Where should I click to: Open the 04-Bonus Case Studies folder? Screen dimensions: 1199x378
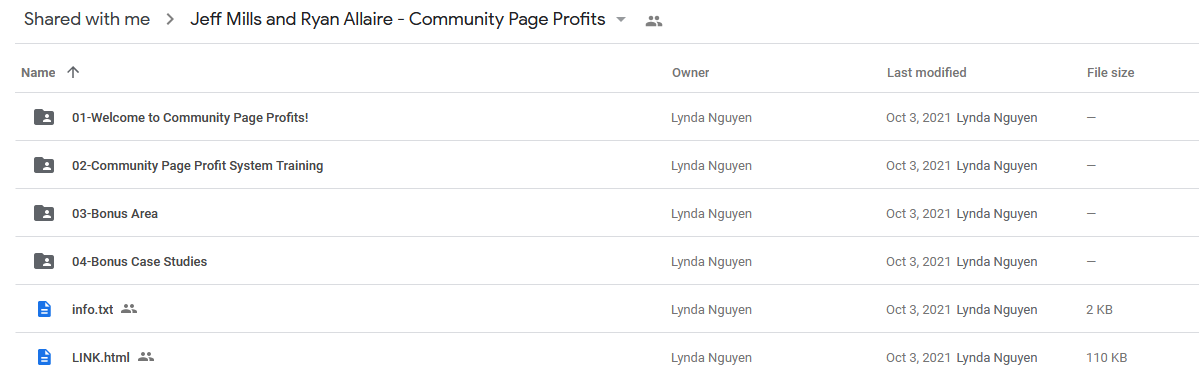pos(139,262)
